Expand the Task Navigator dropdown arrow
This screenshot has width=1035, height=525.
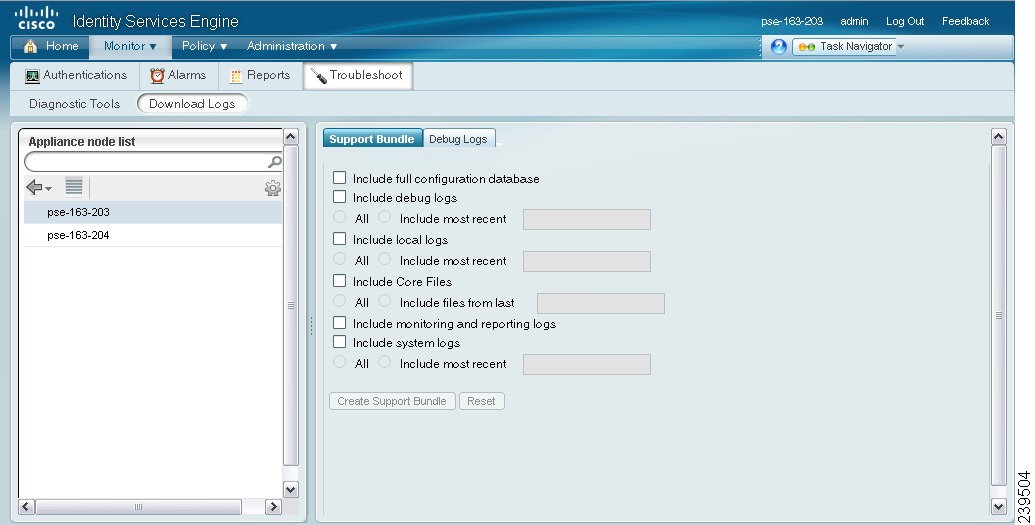pyautogui.click(x=901, y=47)
